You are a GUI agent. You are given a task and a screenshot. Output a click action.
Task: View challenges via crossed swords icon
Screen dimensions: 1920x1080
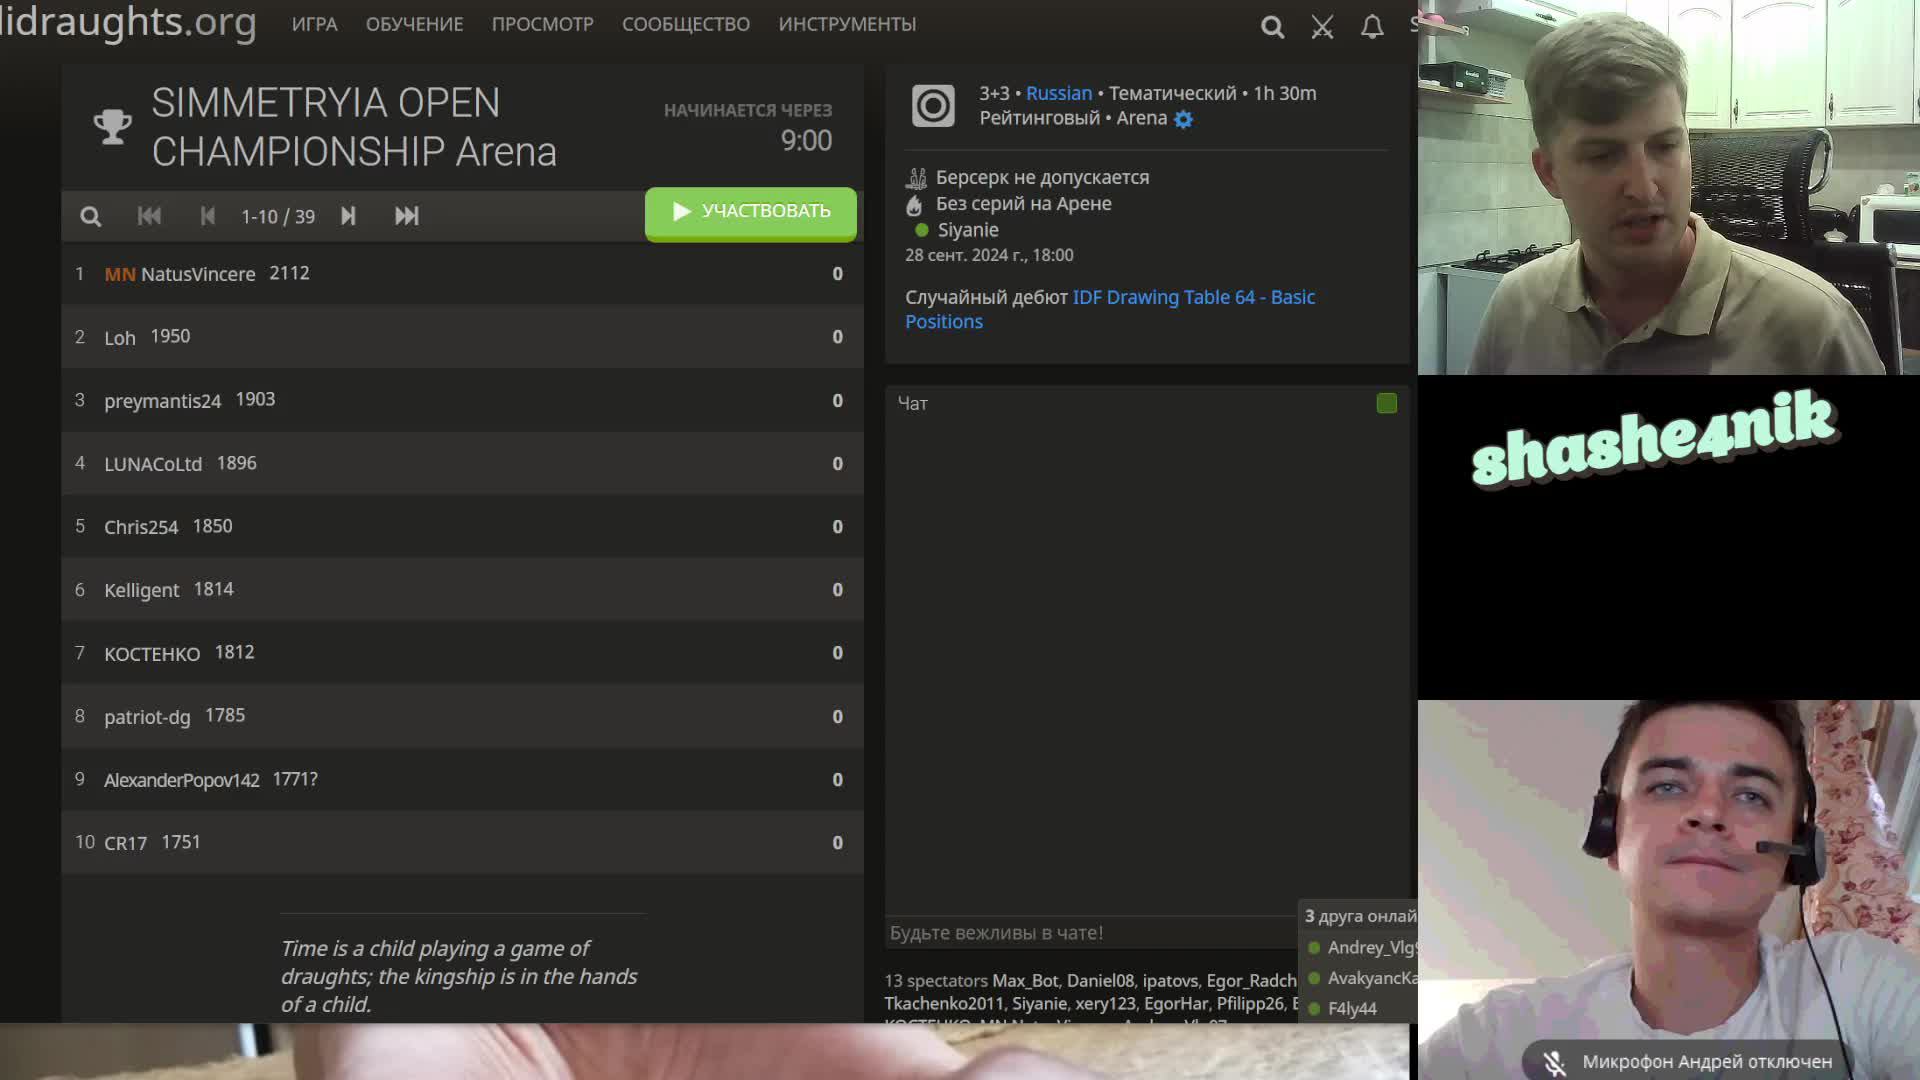pyautogui.click(x=1322, y=27)
